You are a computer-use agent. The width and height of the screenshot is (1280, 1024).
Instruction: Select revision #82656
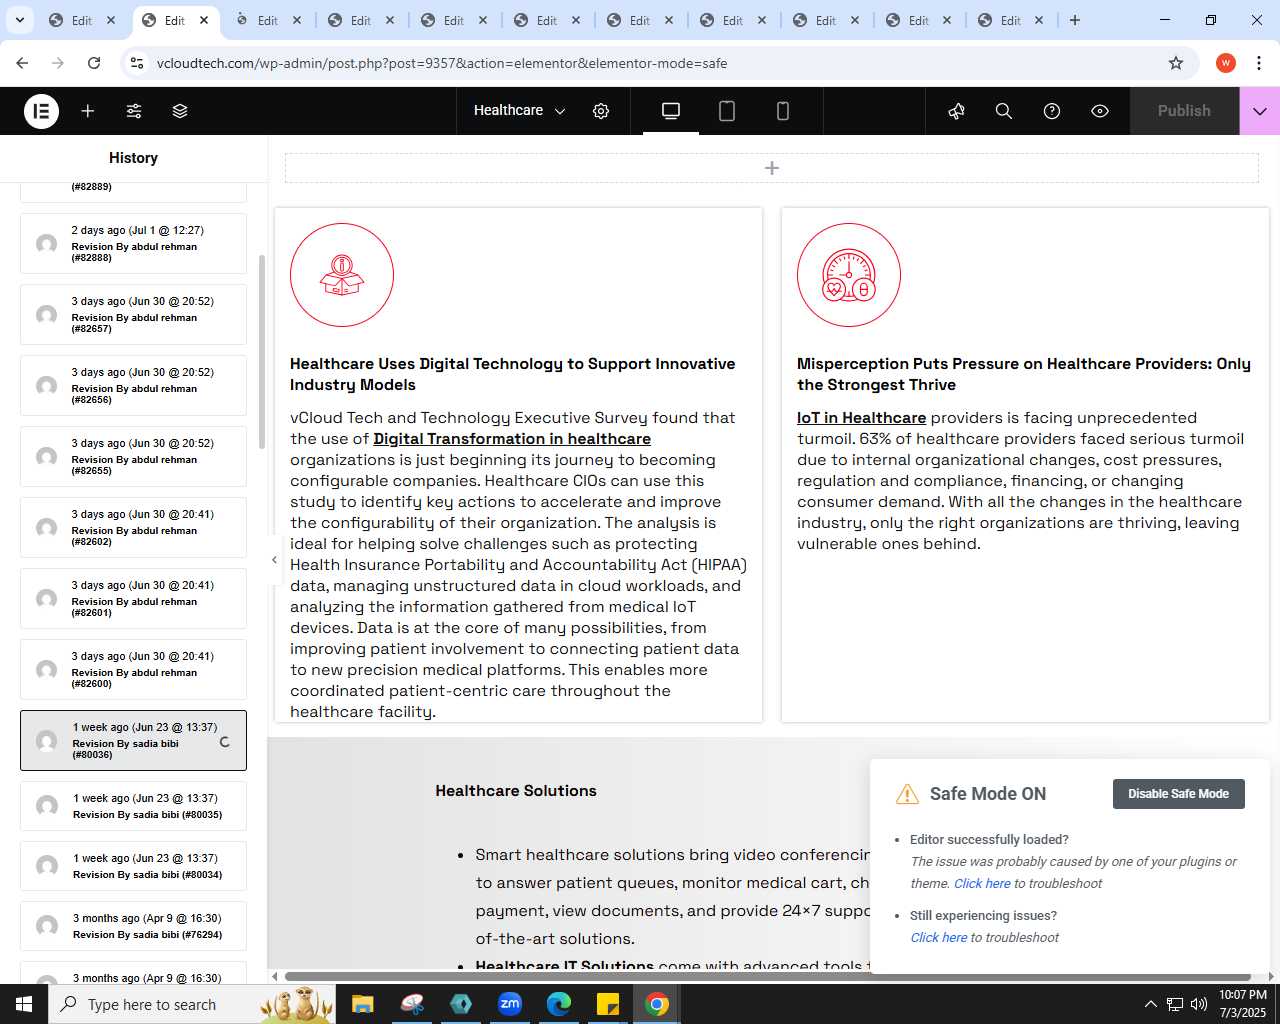point(133,385)
